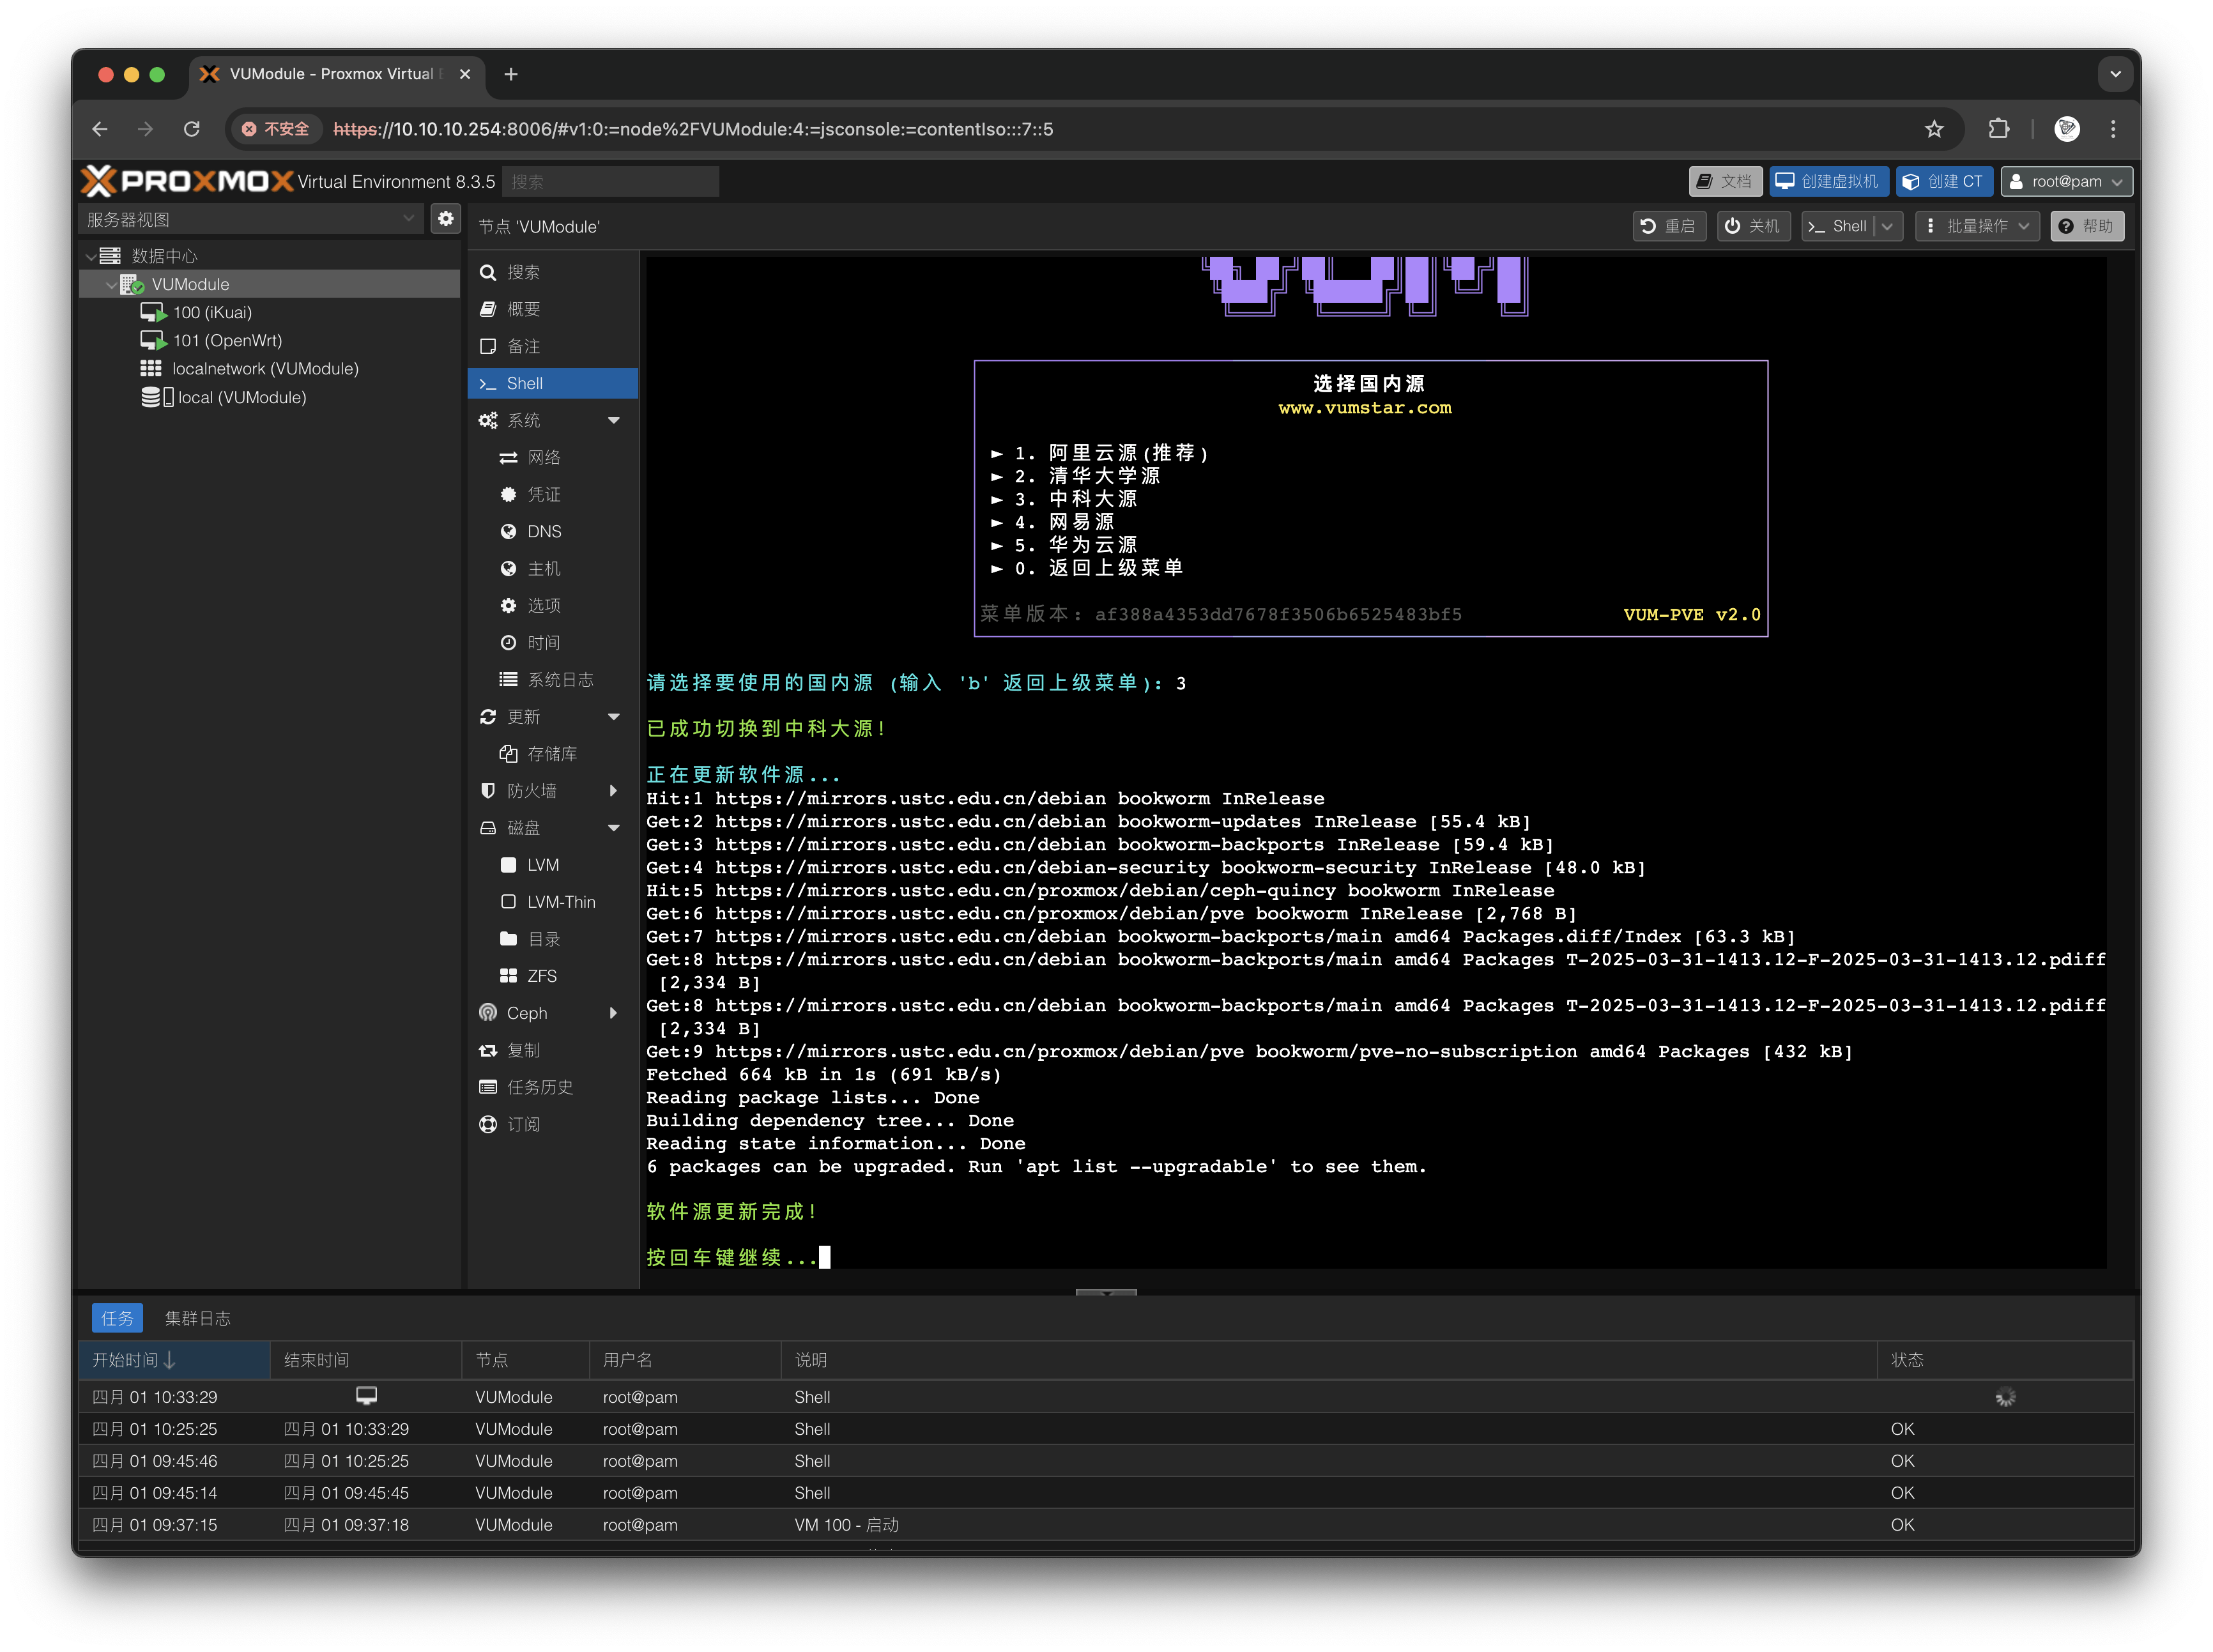Collapse the 系统 menu section
2213x1652 pixels.
click(613, 421)
